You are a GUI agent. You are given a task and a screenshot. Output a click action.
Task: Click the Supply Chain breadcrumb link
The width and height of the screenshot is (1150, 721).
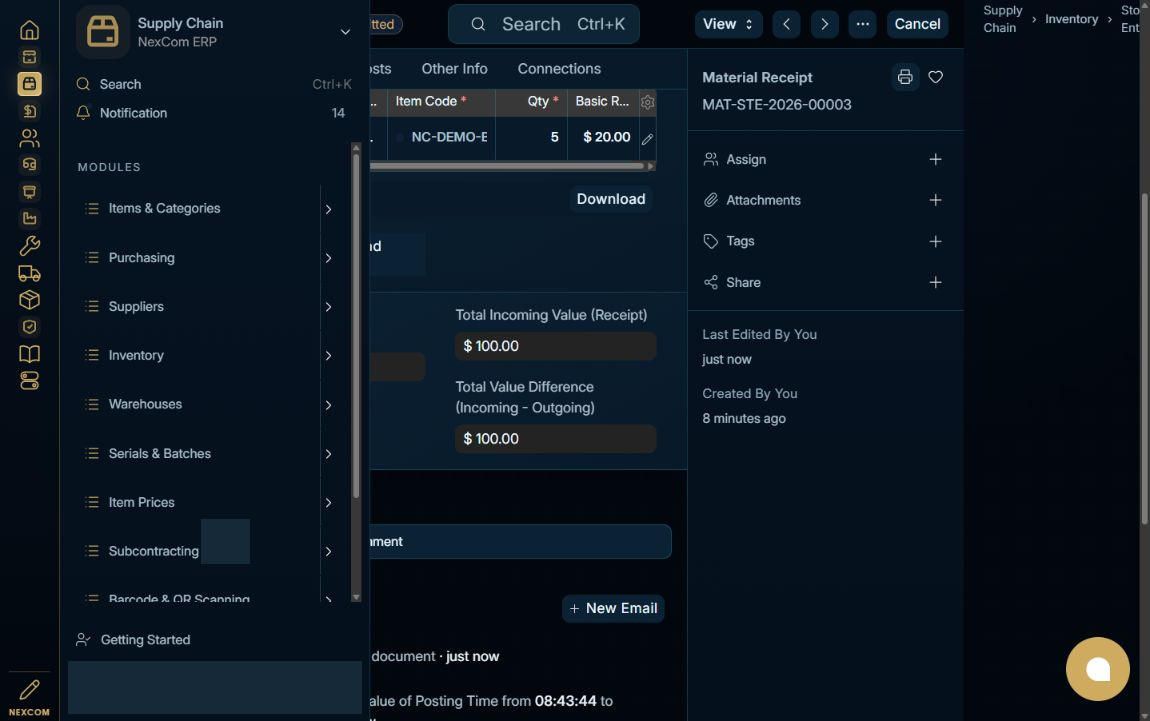1002,19
